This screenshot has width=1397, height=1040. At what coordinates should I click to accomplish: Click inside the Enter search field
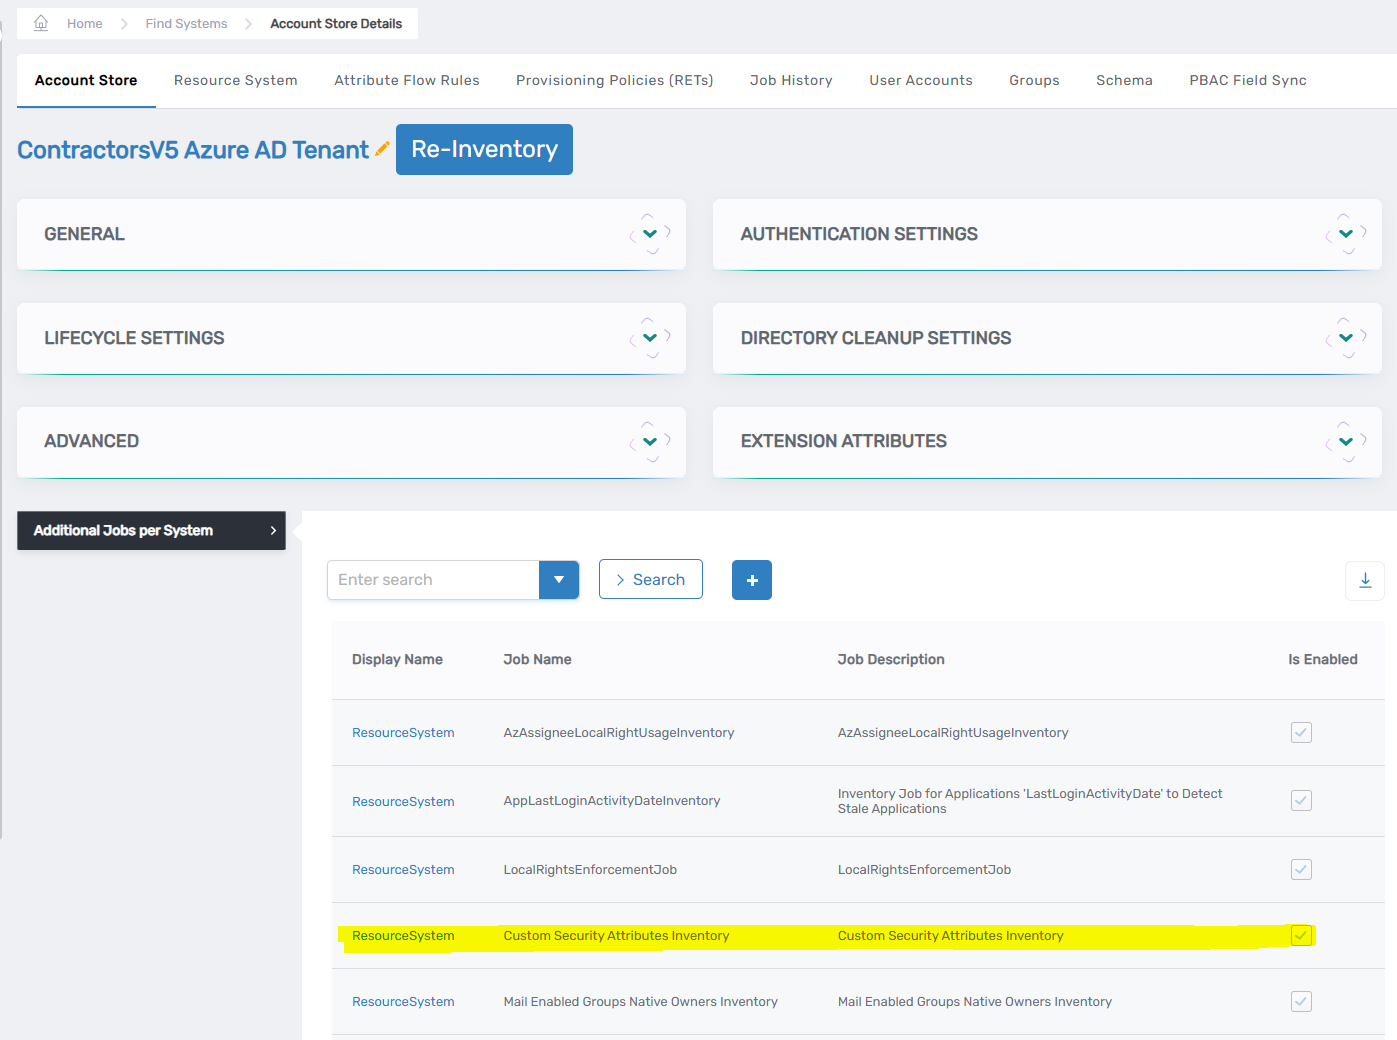pos(430,579)
